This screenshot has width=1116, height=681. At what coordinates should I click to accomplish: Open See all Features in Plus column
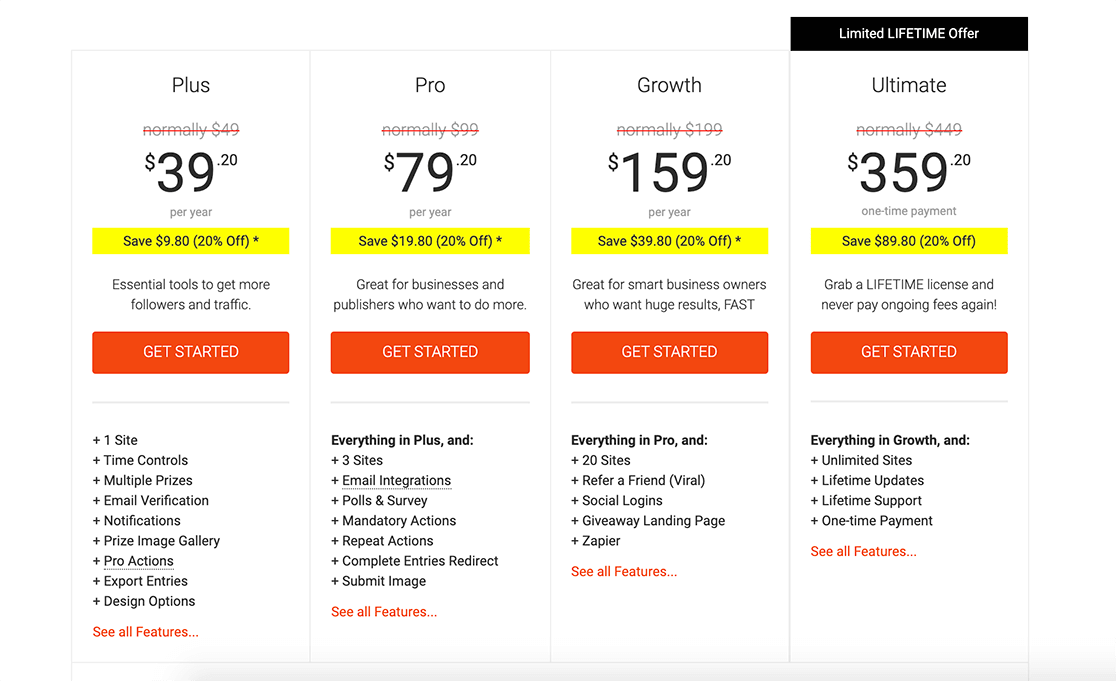(145, 632)
